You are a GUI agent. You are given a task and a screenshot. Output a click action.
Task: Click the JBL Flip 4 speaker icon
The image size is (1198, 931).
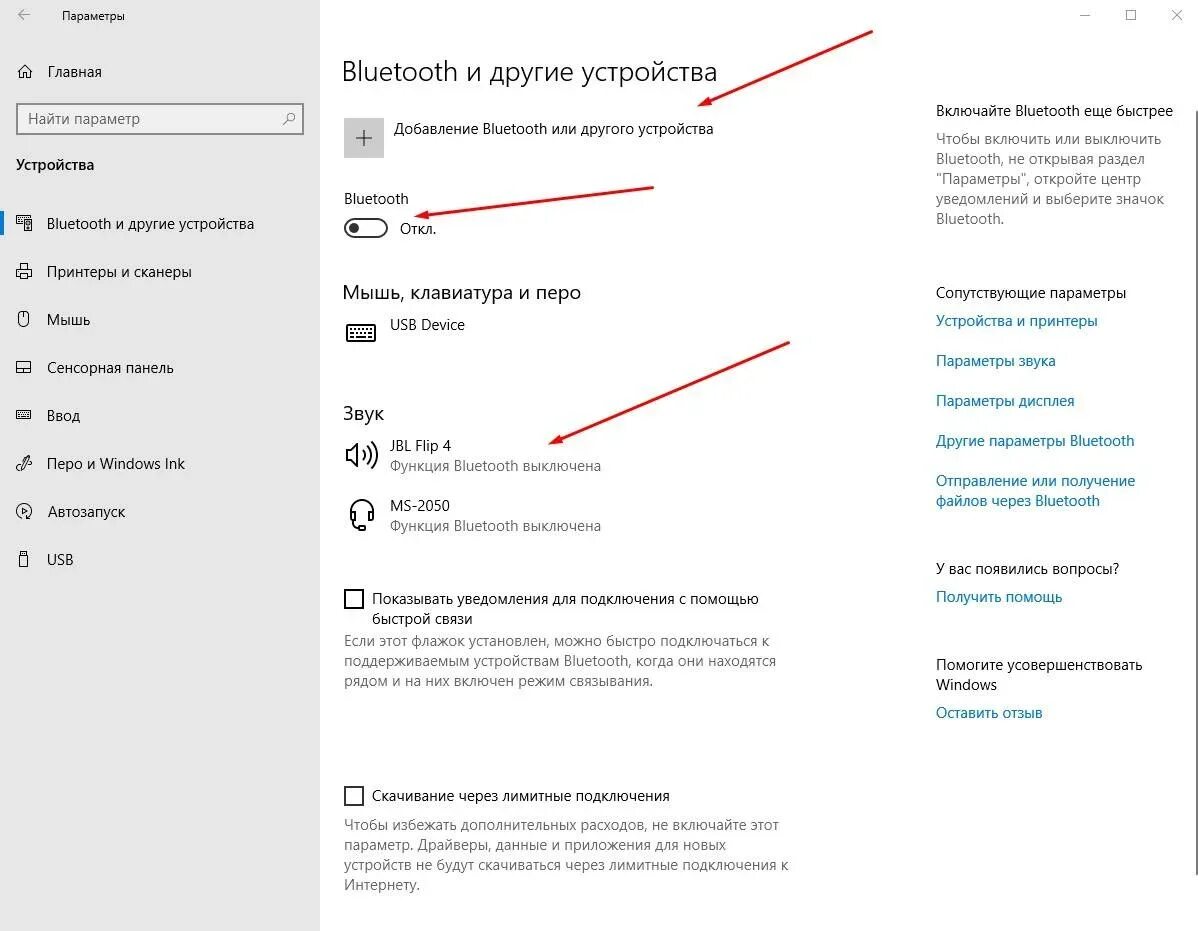361,454
